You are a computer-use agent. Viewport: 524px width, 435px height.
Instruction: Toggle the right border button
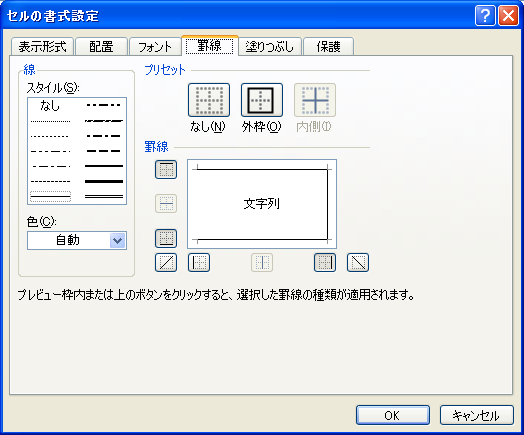coord(325,262)
